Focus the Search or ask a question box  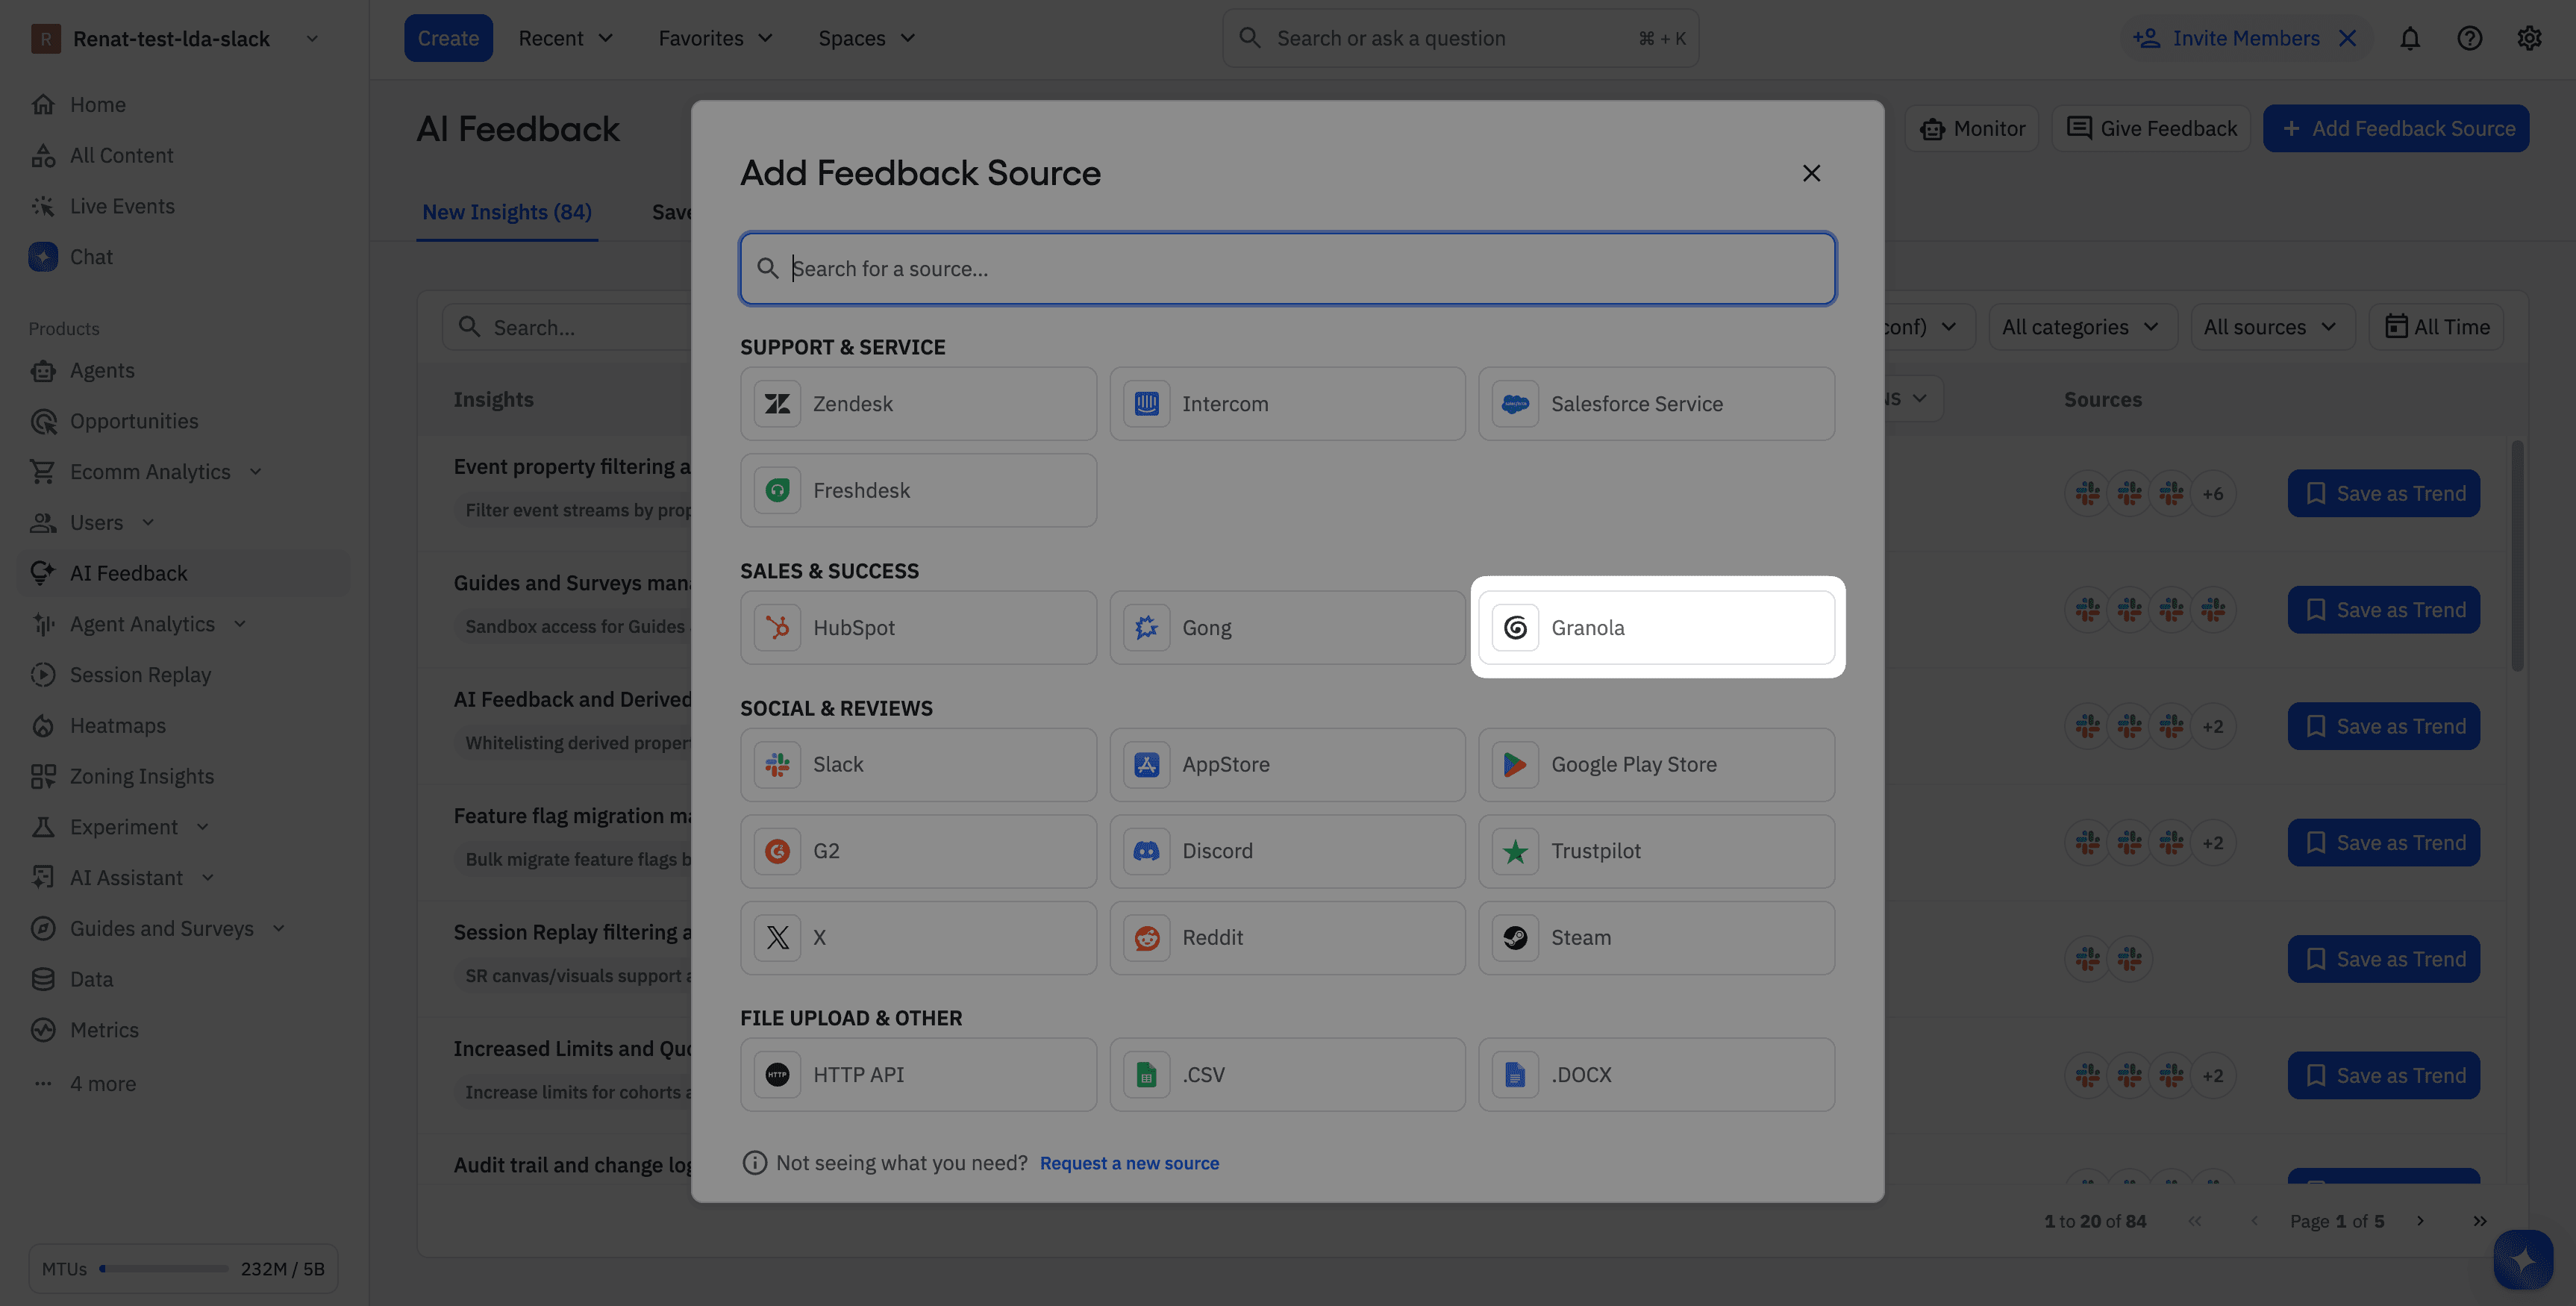click(1460, 39)
